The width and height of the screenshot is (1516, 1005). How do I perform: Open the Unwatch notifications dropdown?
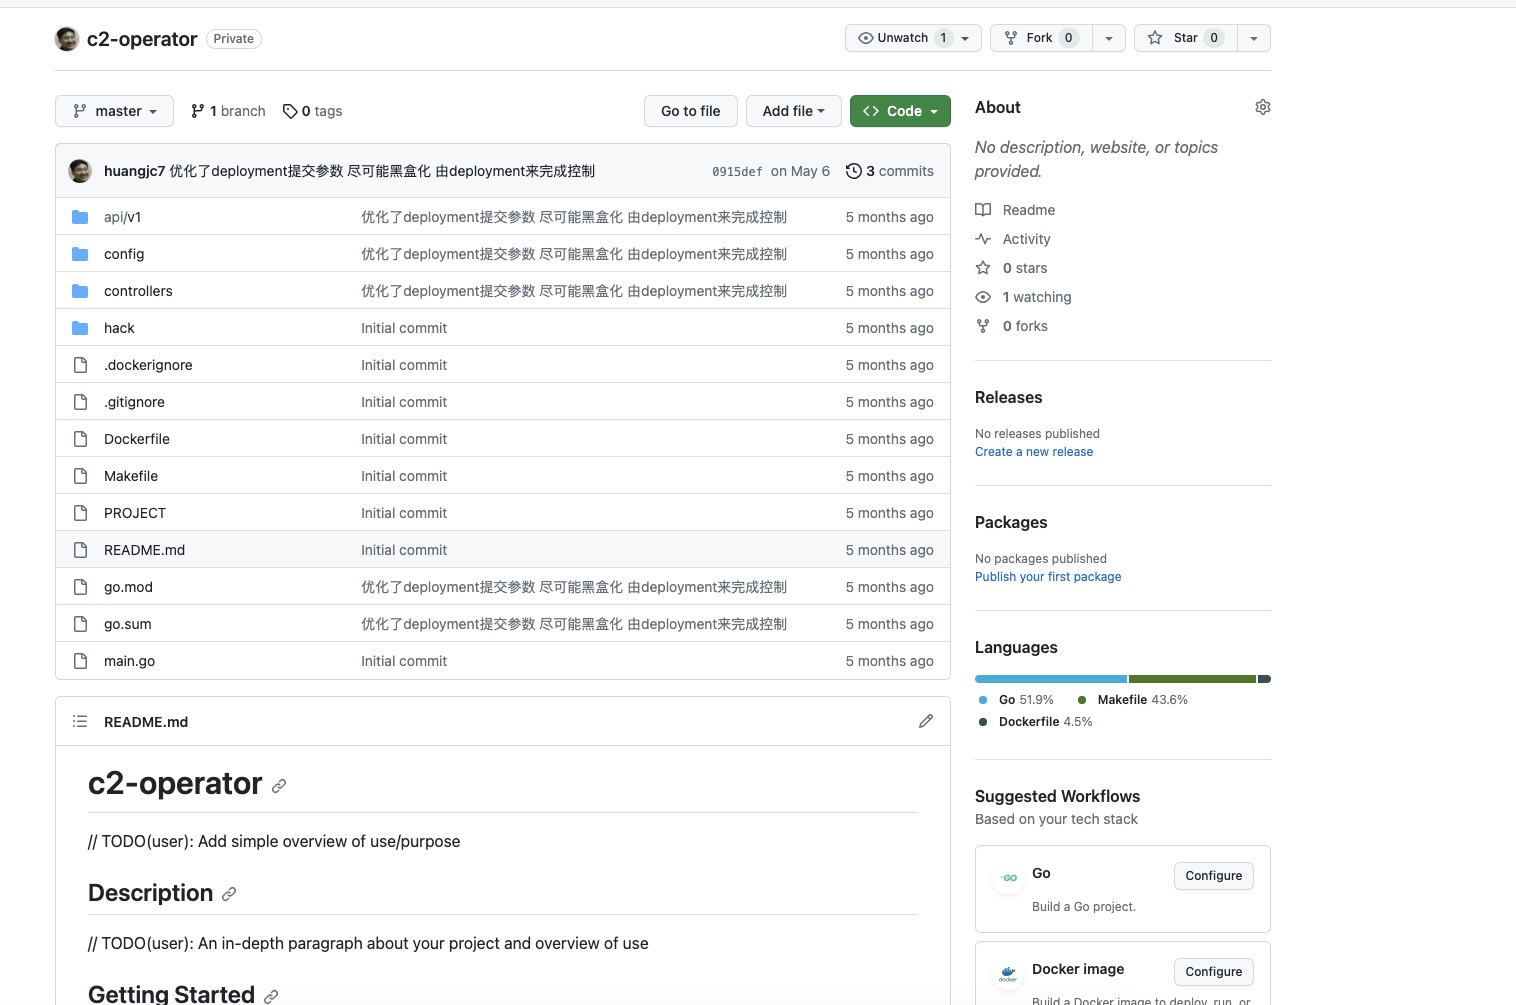pyautogui.click(x=913, y=38)
